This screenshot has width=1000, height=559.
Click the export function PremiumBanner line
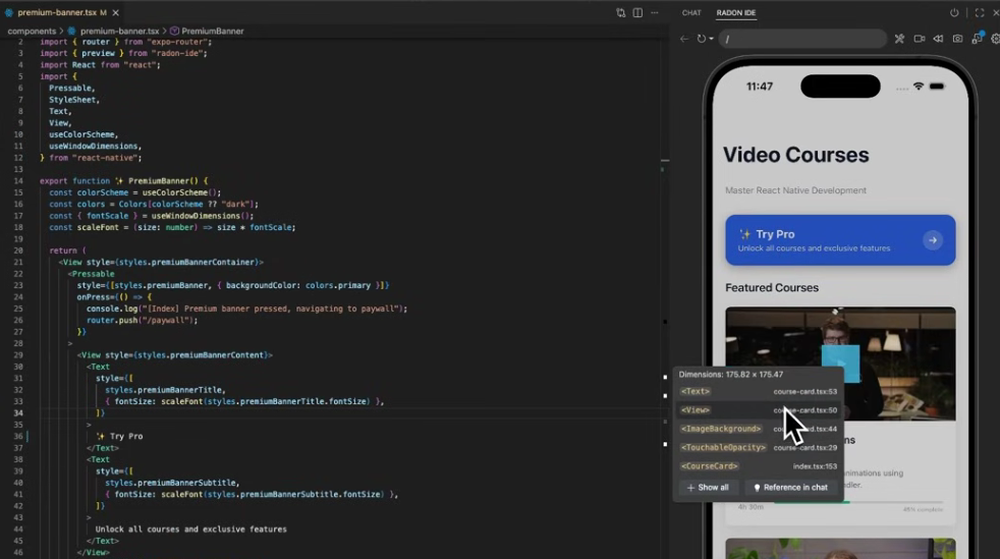124,181
